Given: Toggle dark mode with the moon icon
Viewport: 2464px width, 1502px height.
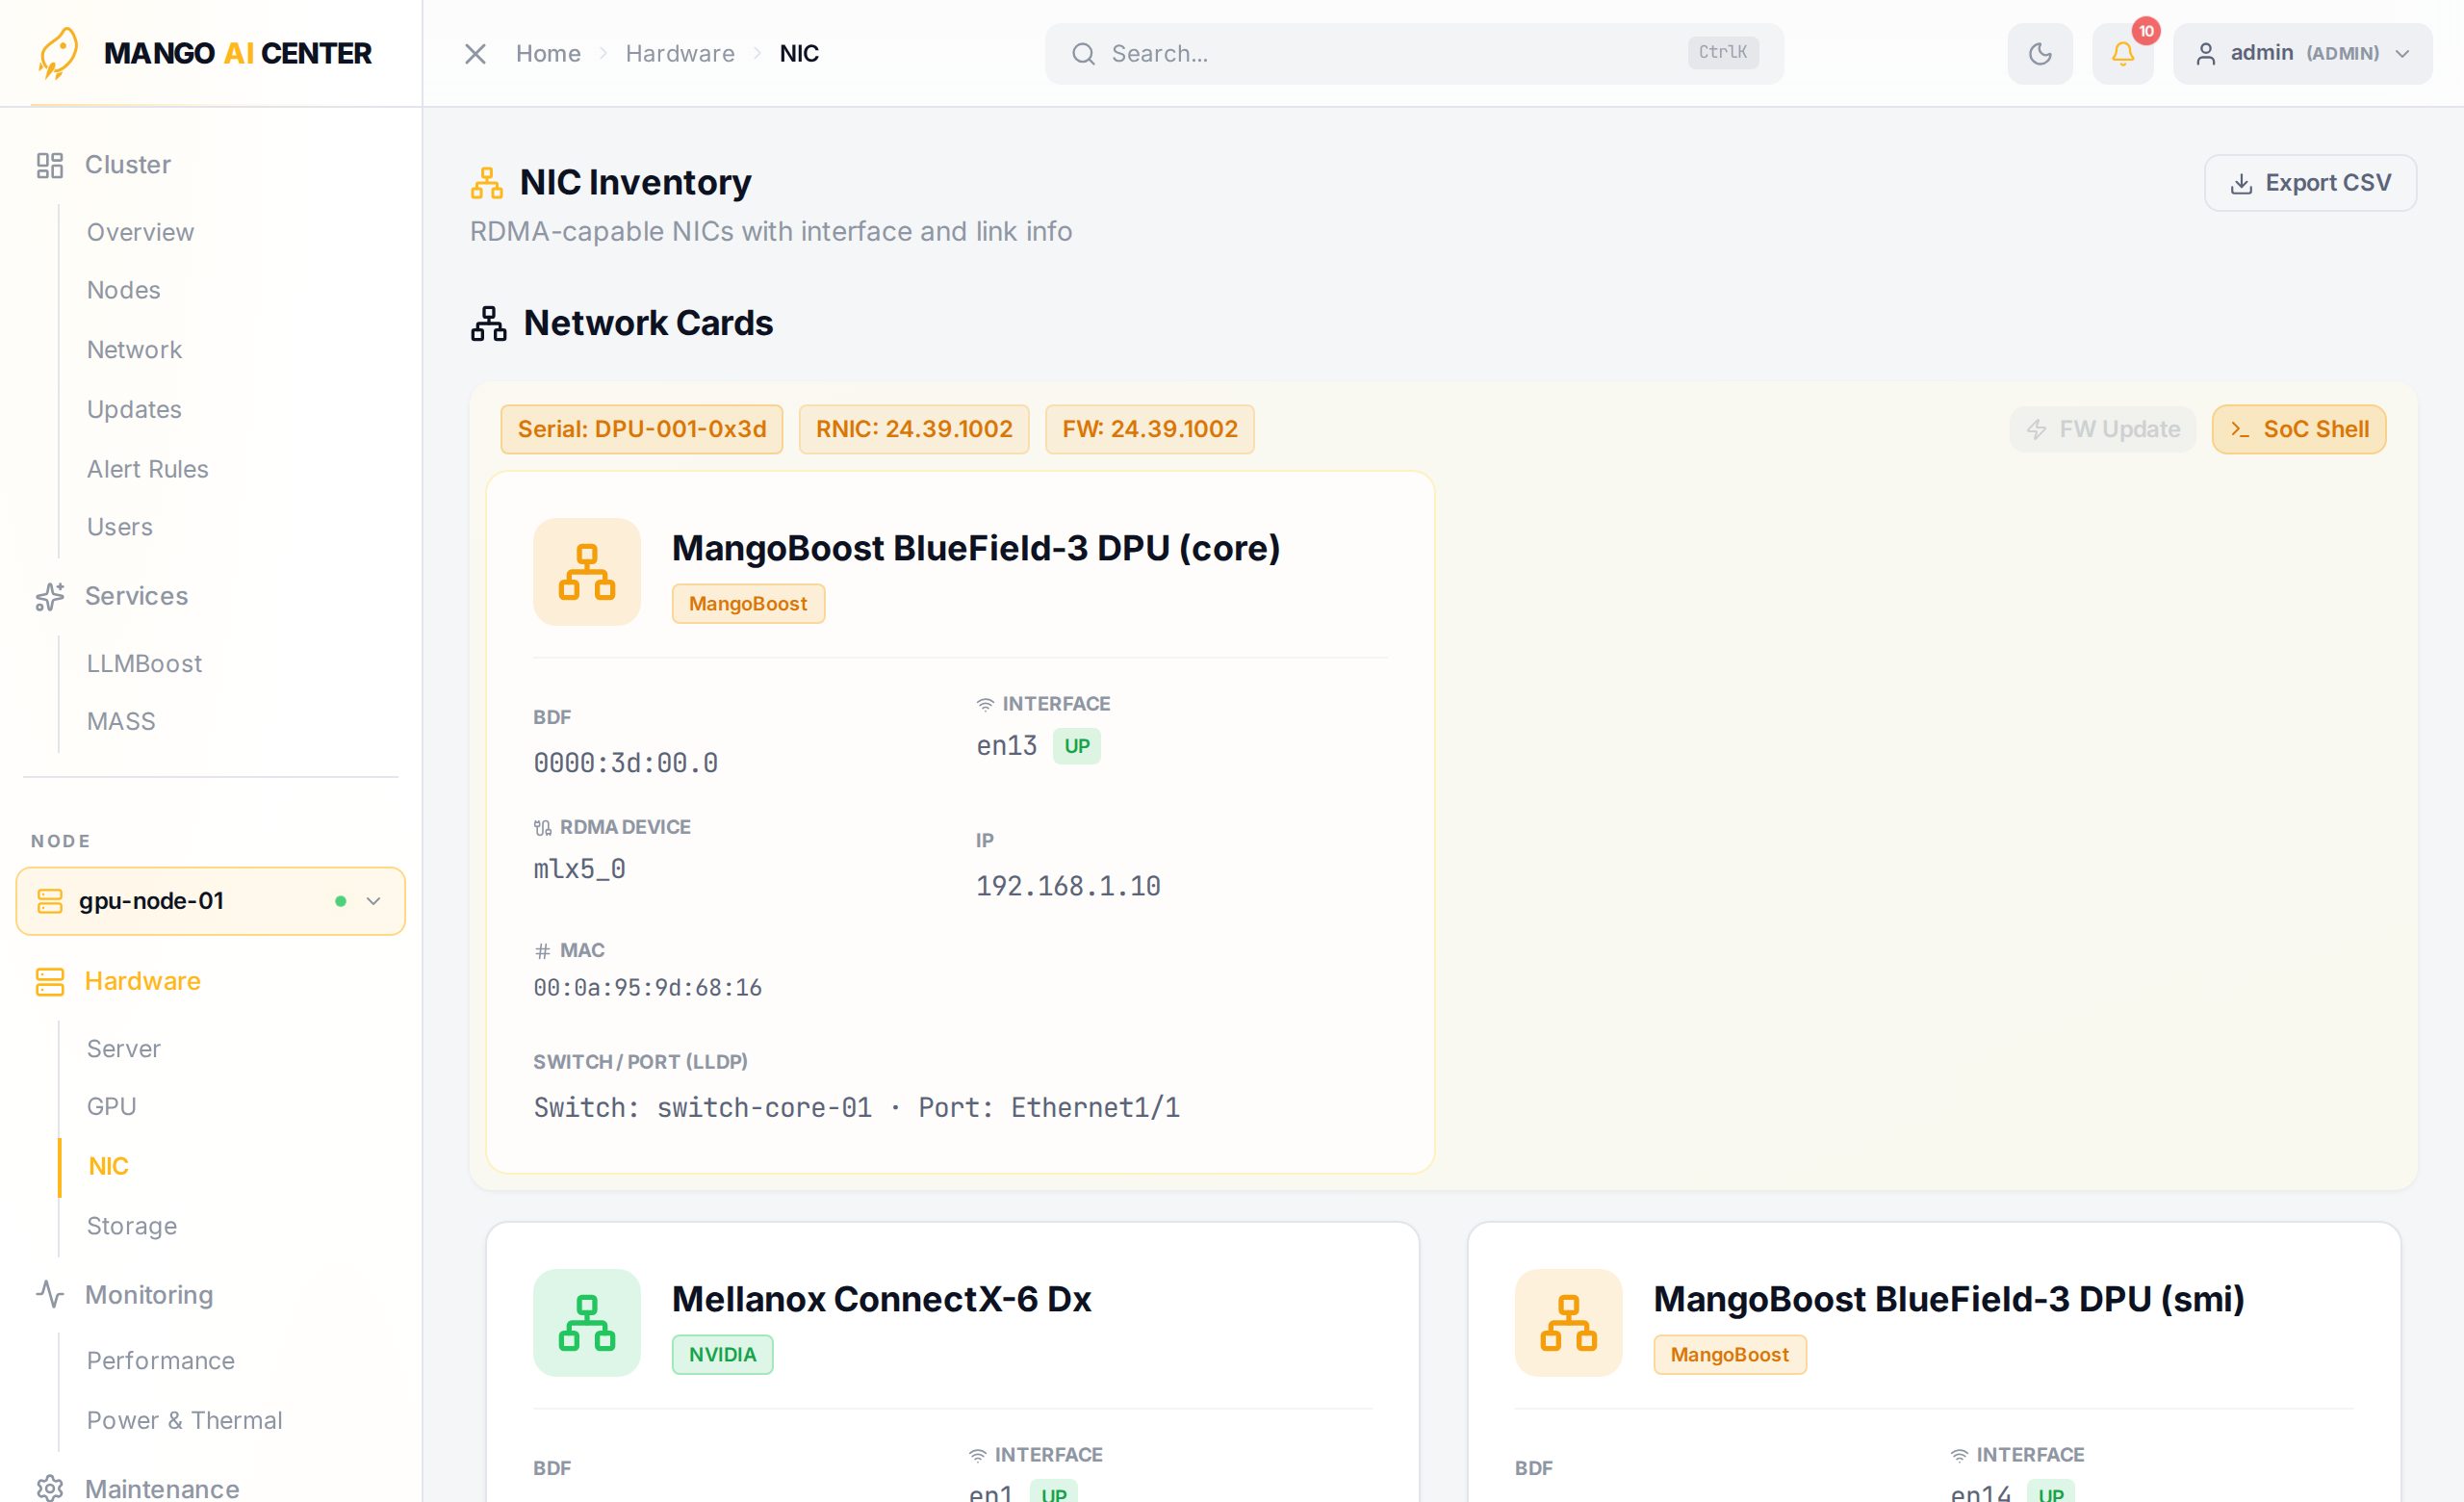Looking at the screenshot, I should pos(2040,53).
